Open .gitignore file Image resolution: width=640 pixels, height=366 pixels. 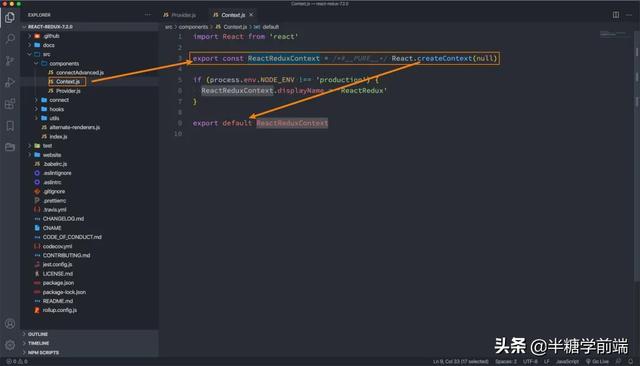[89, 191]
